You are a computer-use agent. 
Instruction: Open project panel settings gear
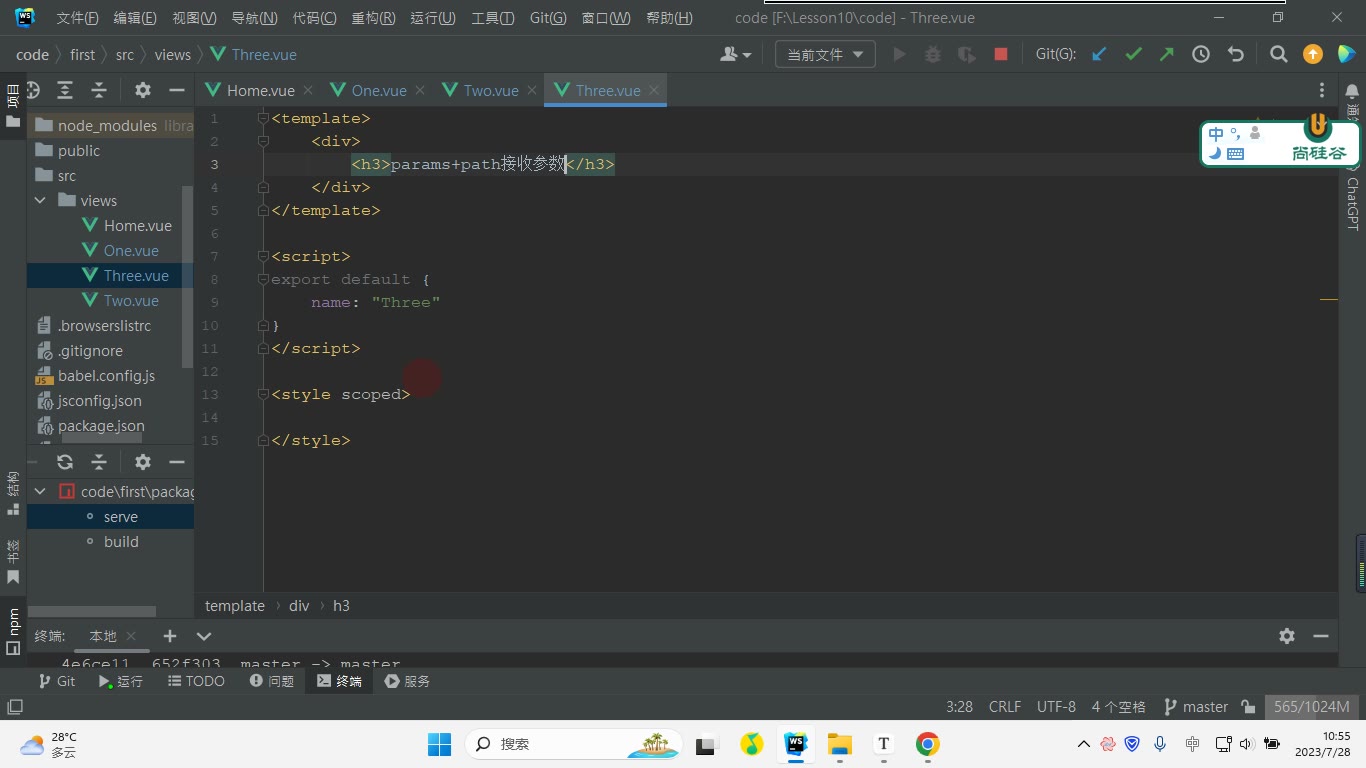143,90
